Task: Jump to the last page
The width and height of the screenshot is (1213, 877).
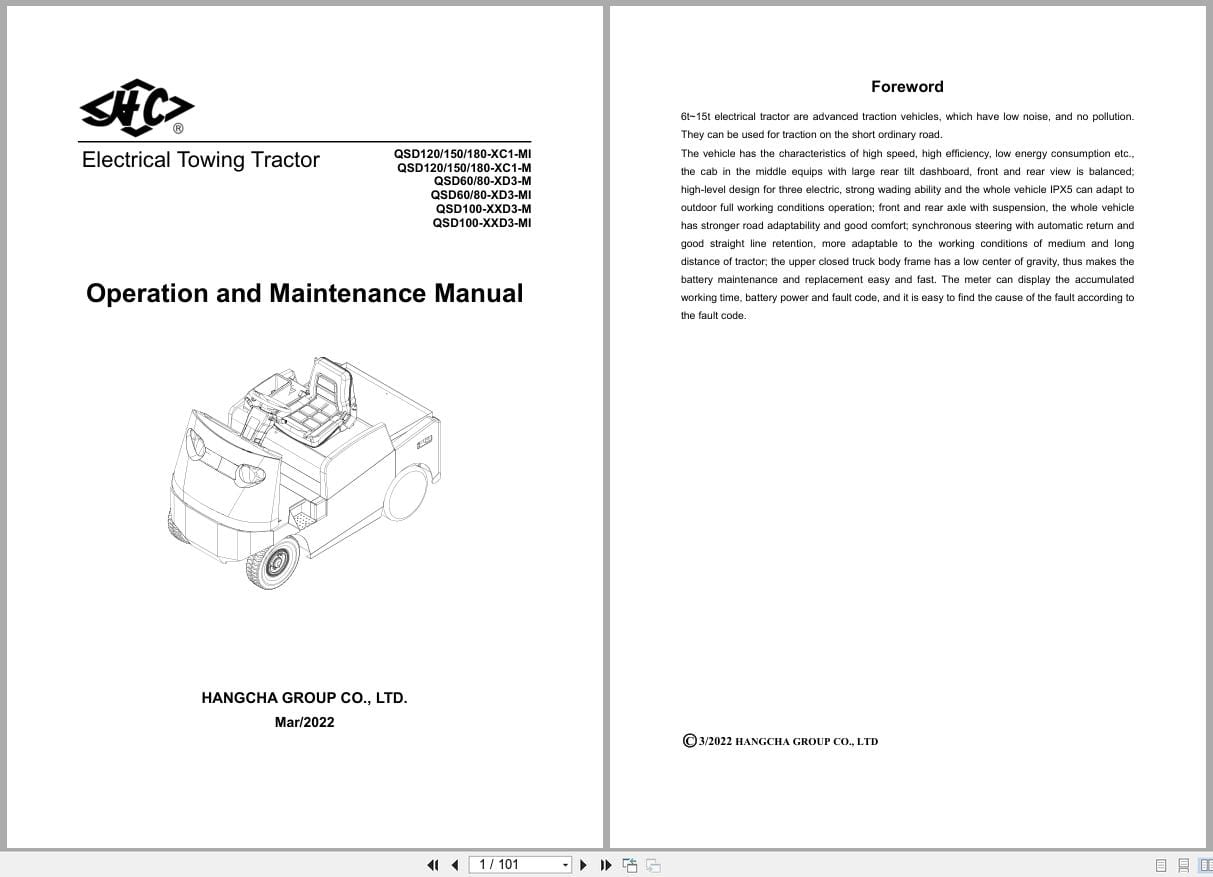Action: [605, 864]
